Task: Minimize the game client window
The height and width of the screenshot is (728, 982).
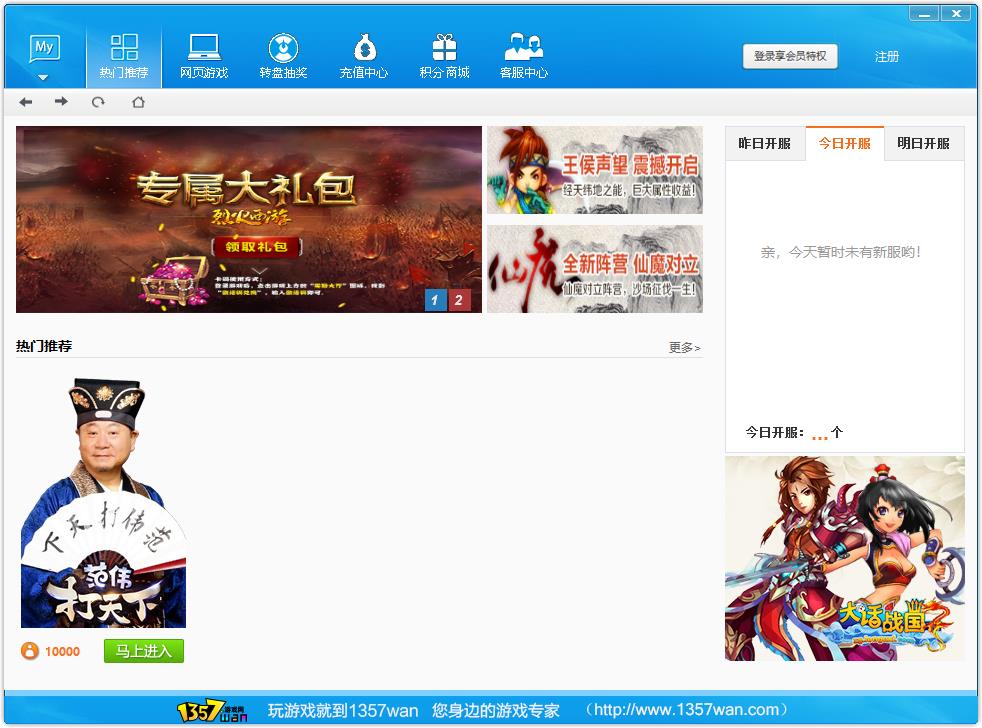Action: (924, 13)
